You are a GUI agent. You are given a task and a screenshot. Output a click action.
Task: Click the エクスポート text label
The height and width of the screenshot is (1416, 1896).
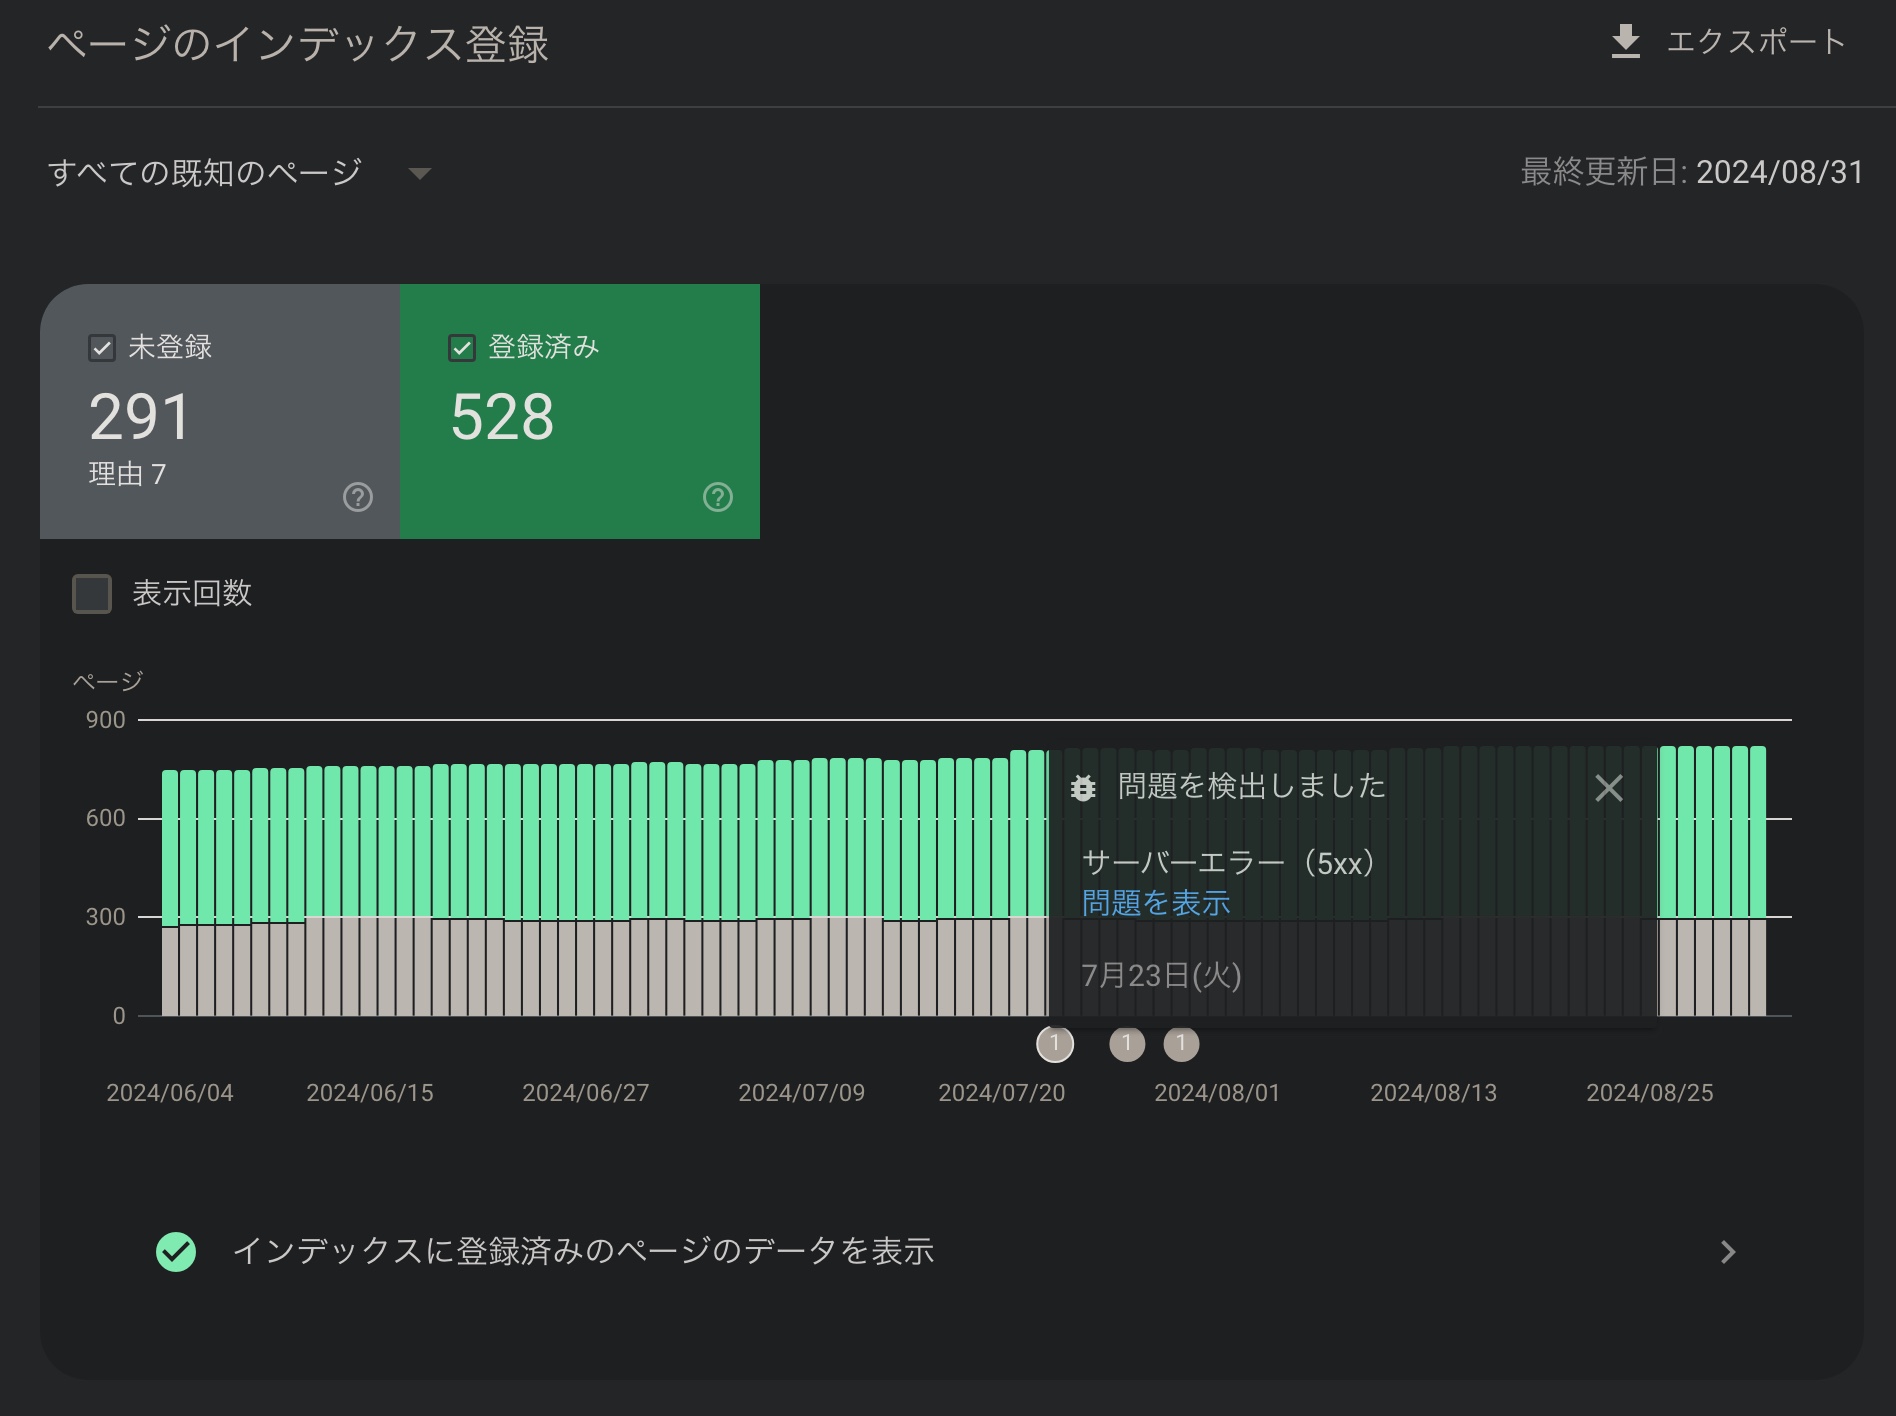point(1755,42)
